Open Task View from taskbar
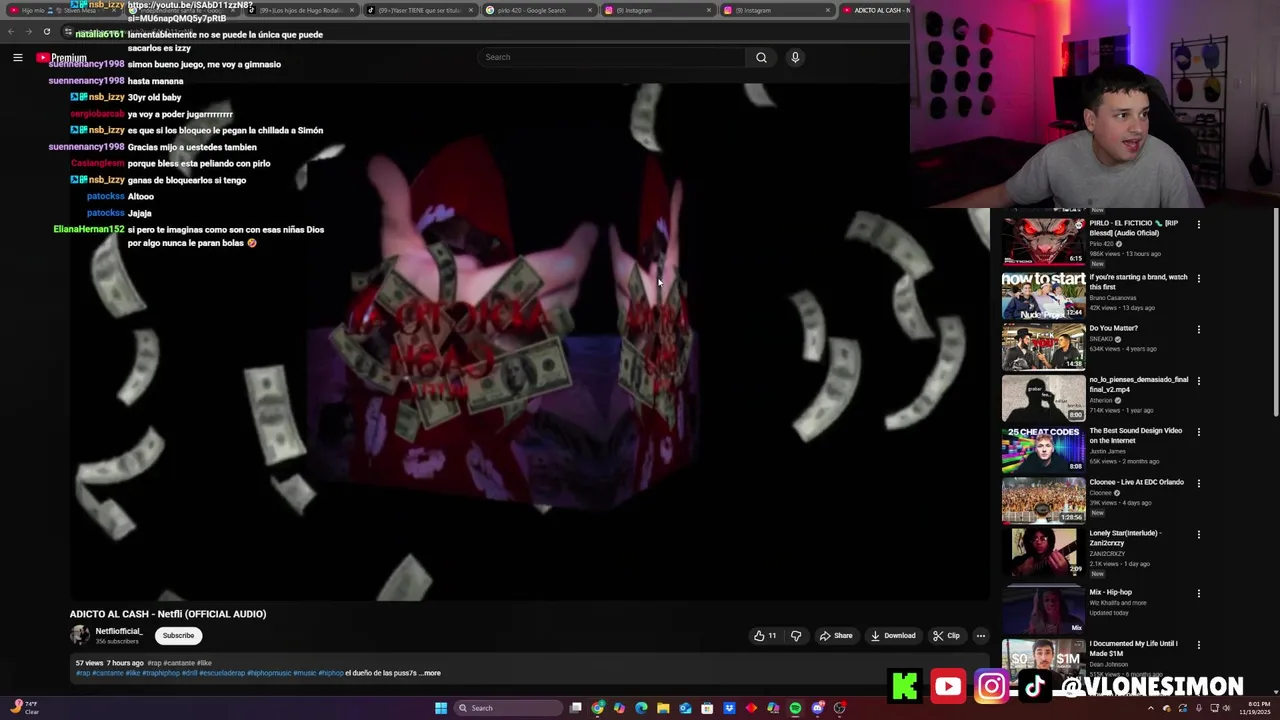The image size is (1280, 720). point(576,708)
